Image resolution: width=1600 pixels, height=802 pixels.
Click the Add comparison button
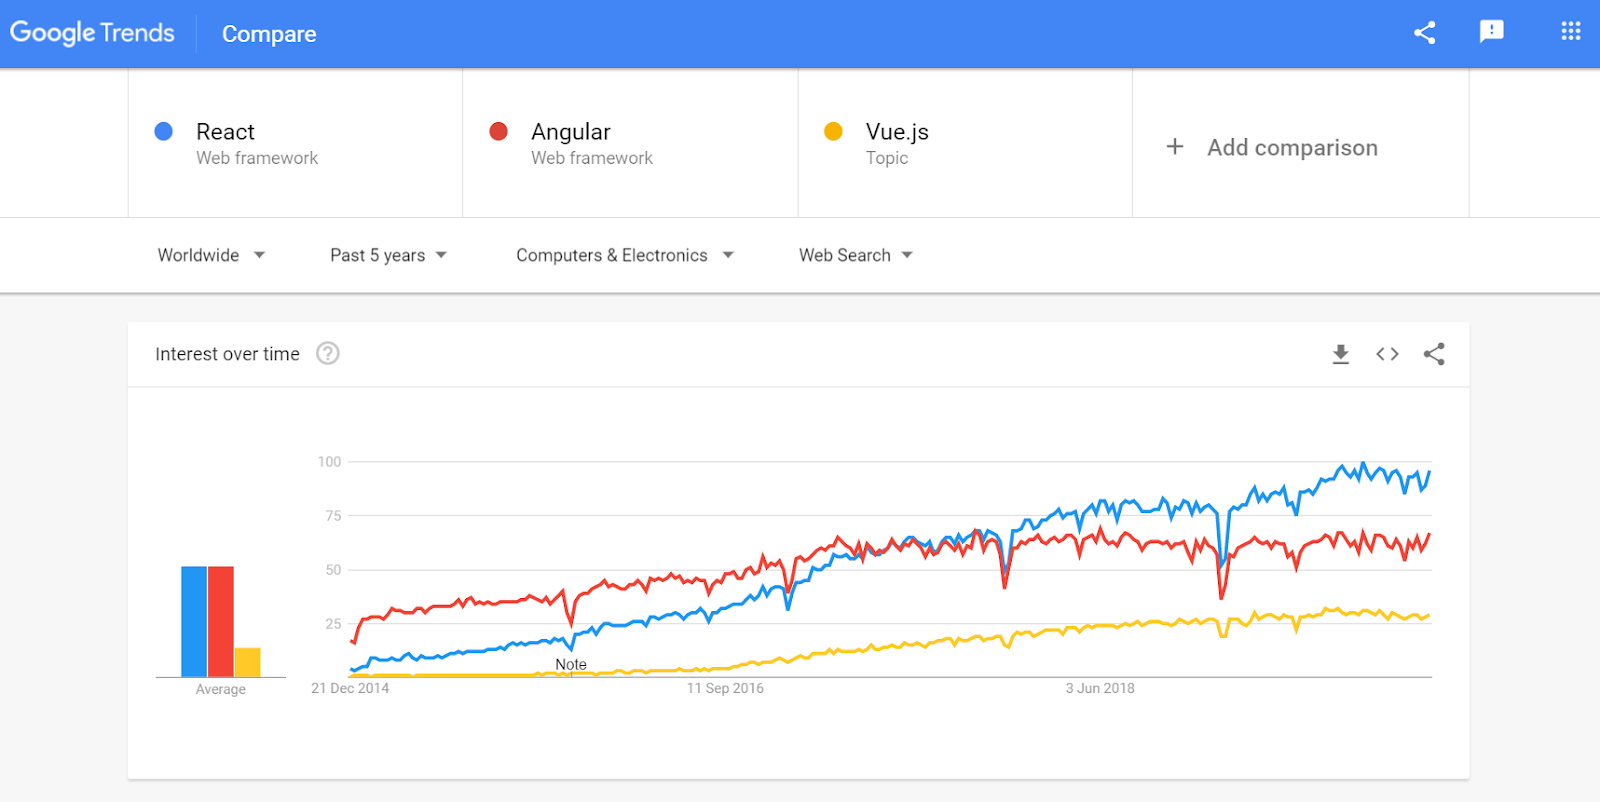1291,148
